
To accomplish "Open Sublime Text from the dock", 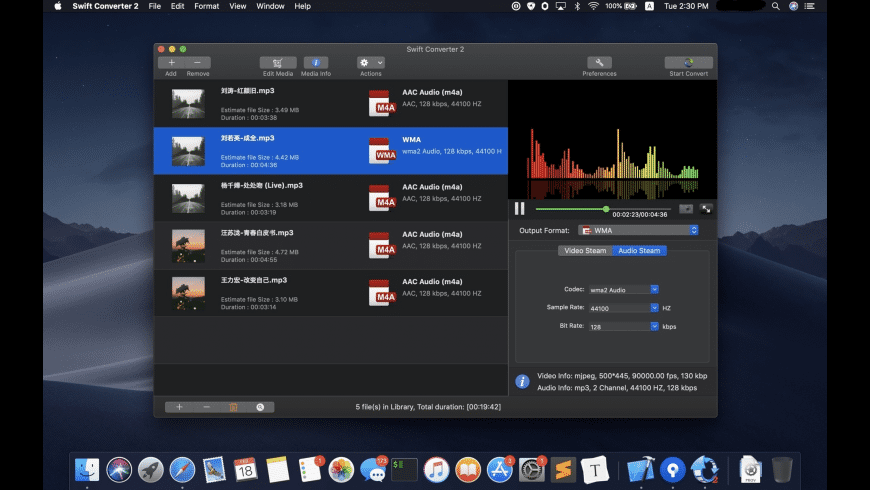I will (563, 470).
